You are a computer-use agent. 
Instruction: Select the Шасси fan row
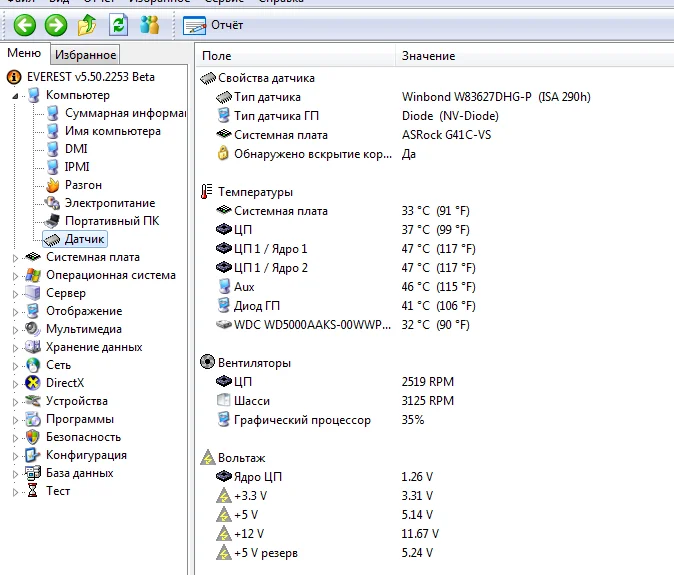435,401
